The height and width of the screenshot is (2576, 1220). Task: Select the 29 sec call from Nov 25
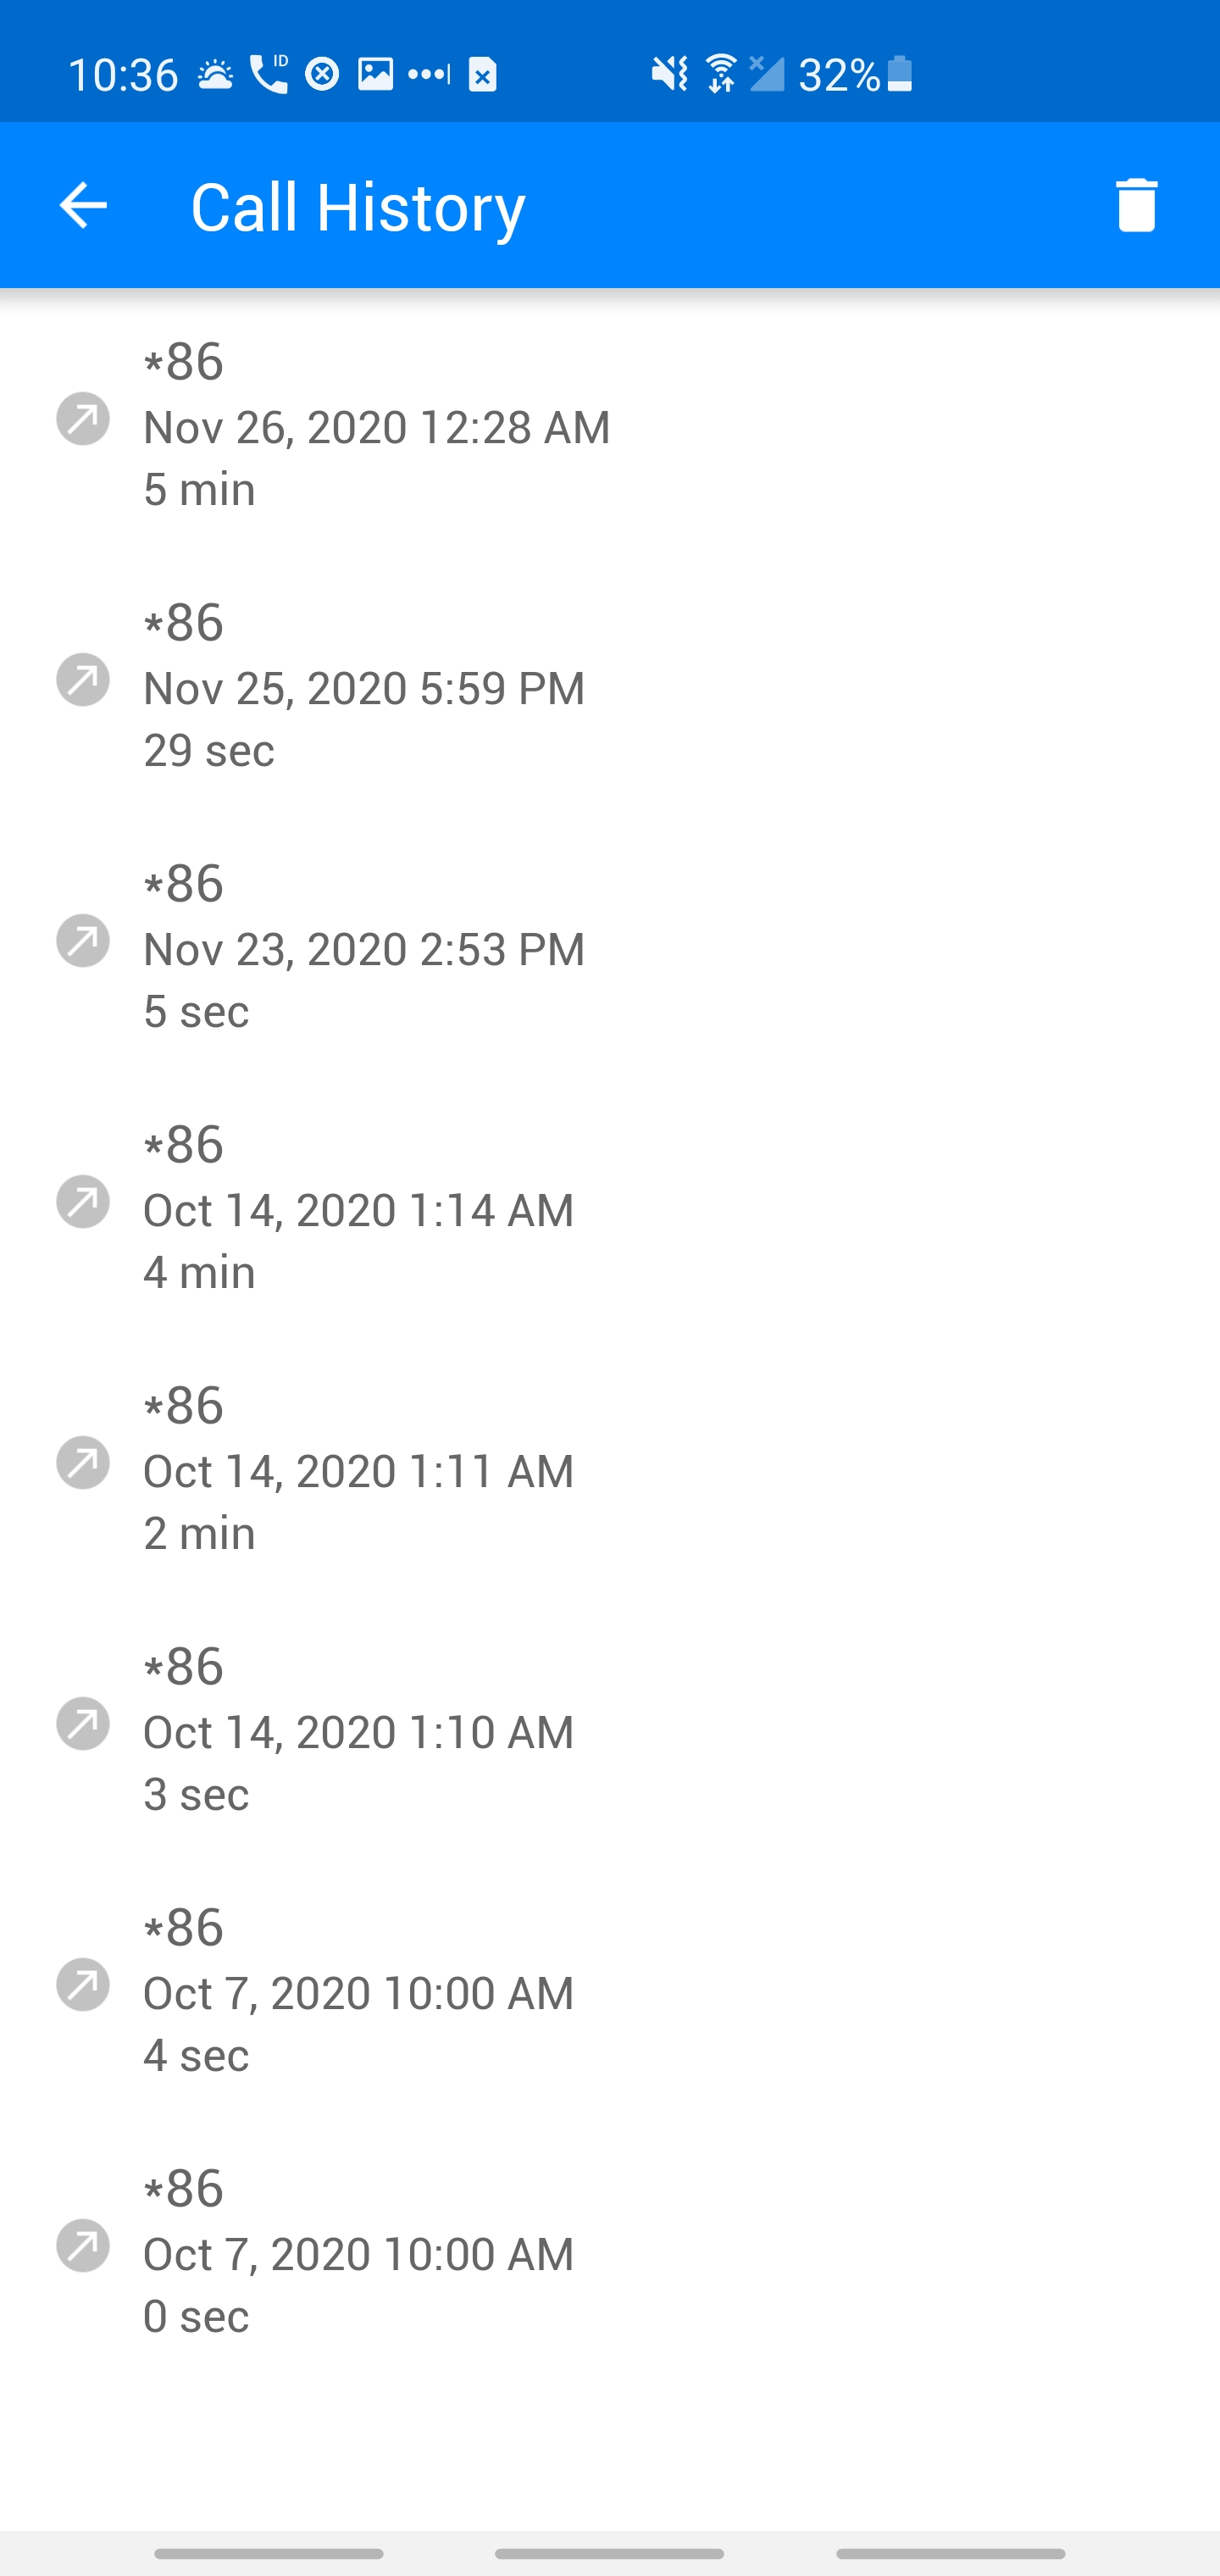pos(363,688)
